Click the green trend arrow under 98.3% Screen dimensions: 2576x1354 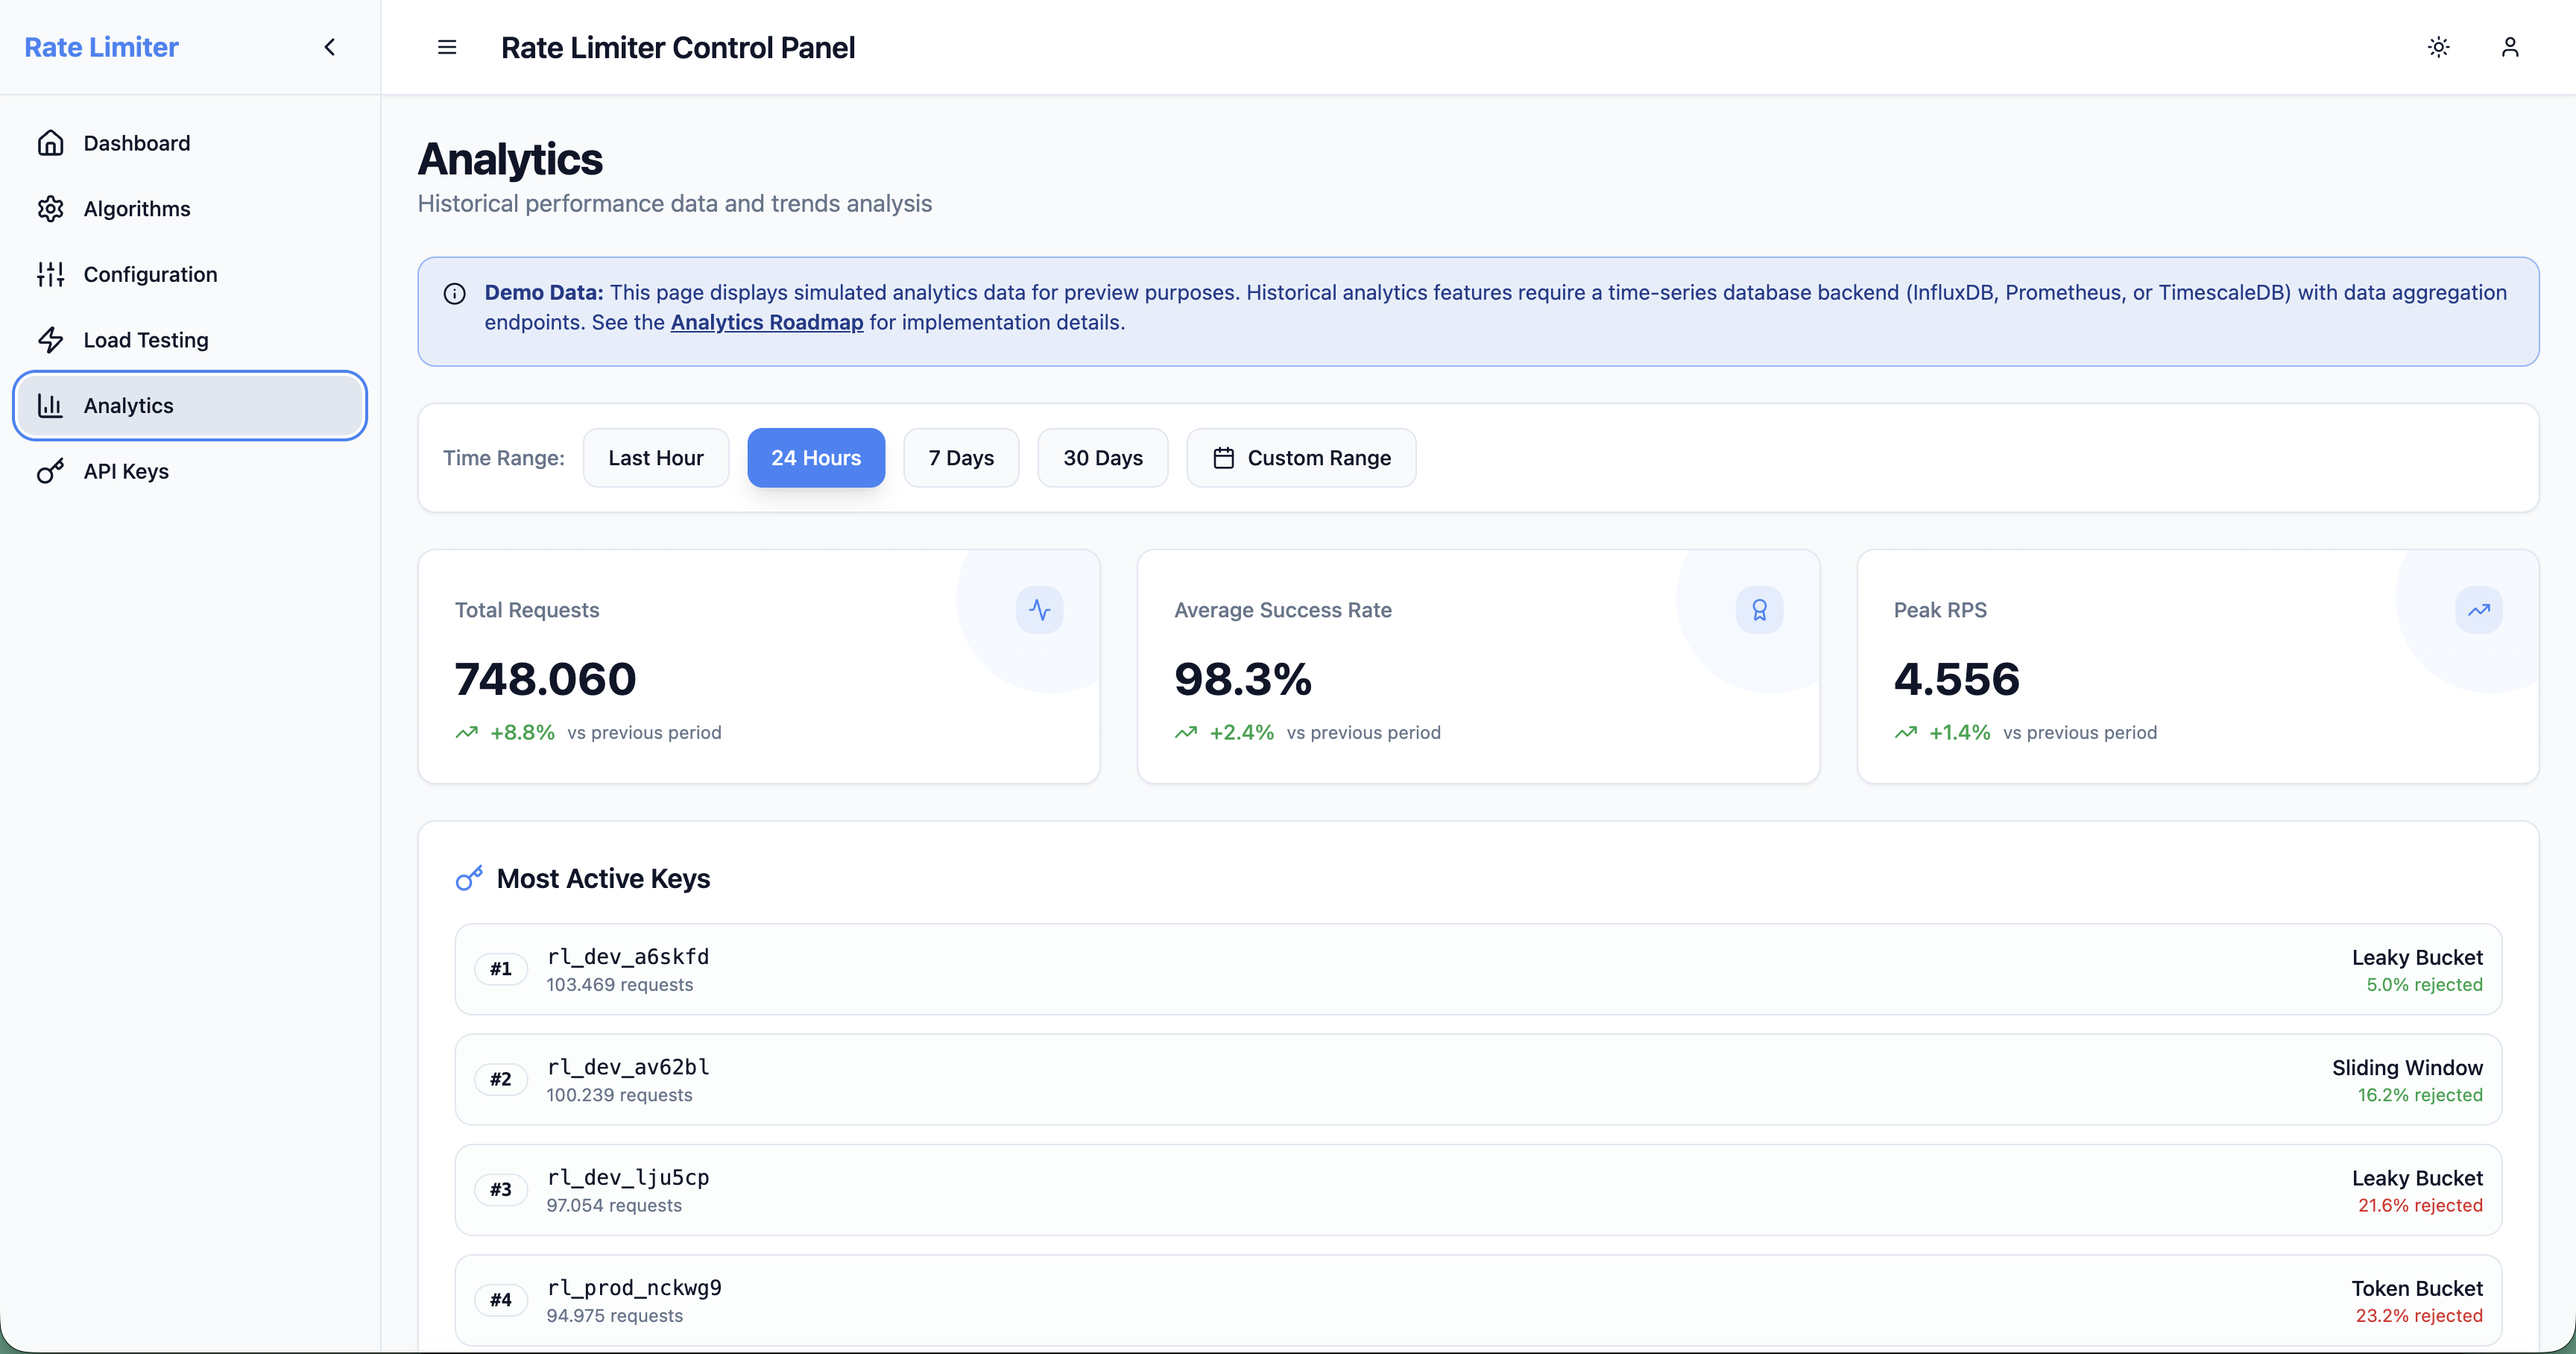pyautogui.click(x=1186, y=733)
